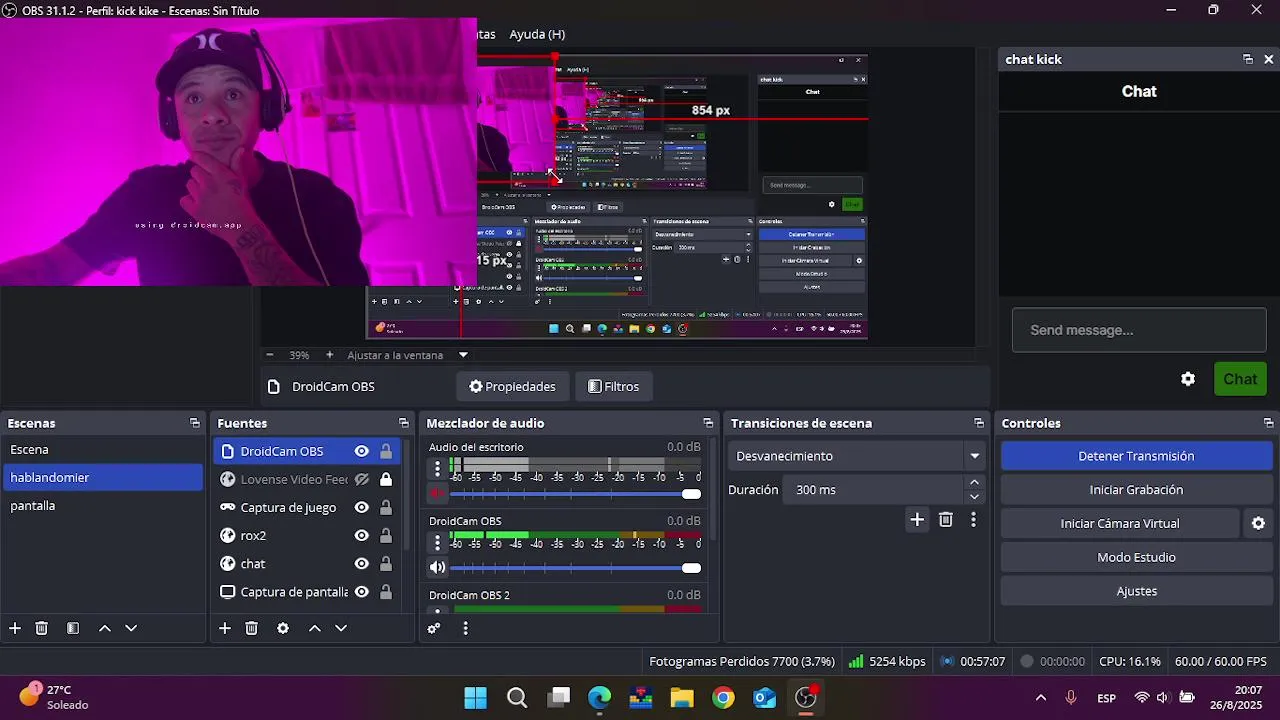
Task: Open source properties gear in Fuentes toolbar
Action: (x=283, y=628)
